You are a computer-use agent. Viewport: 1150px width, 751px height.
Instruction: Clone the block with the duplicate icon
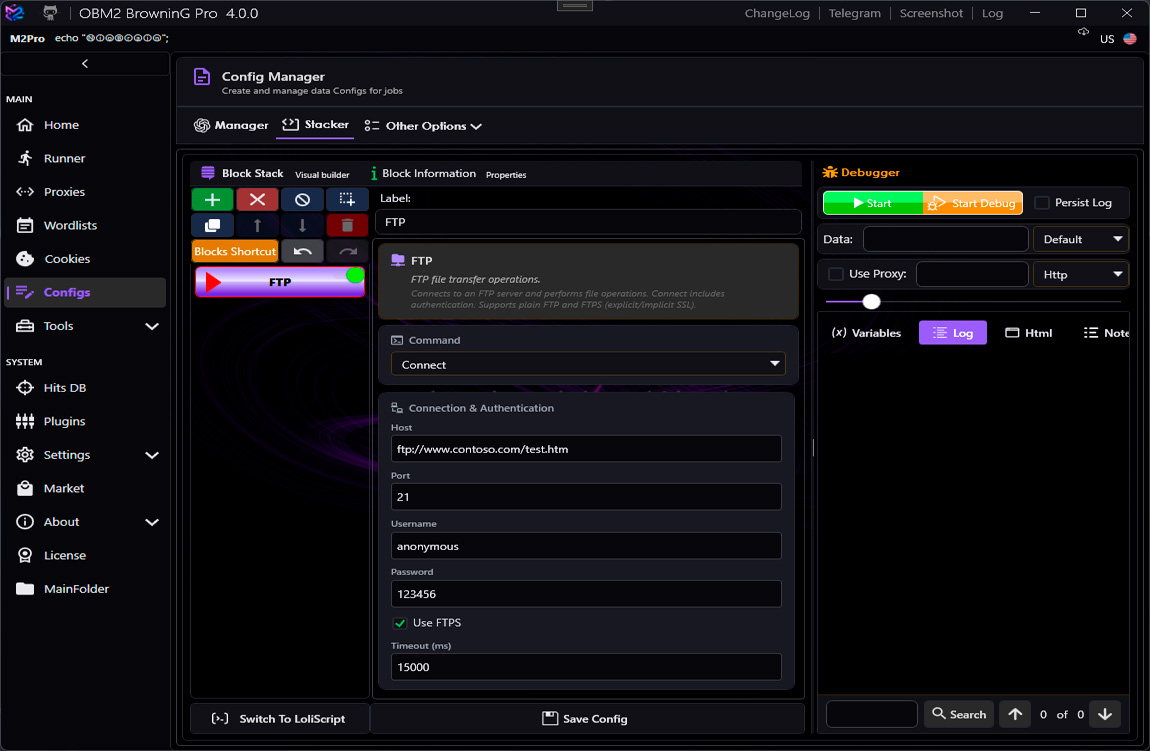[x=213, y=225]
